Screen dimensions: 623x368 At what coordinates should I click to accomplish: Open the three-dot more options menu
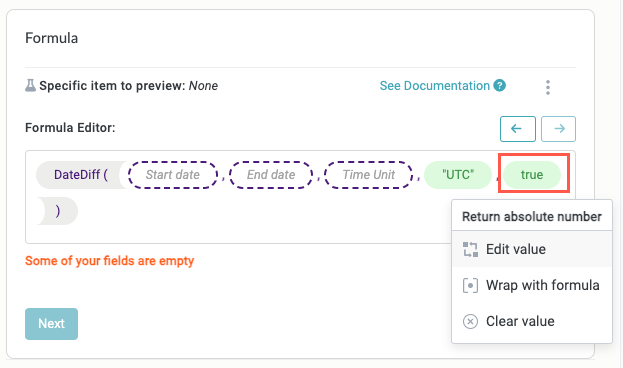(548, 87)
